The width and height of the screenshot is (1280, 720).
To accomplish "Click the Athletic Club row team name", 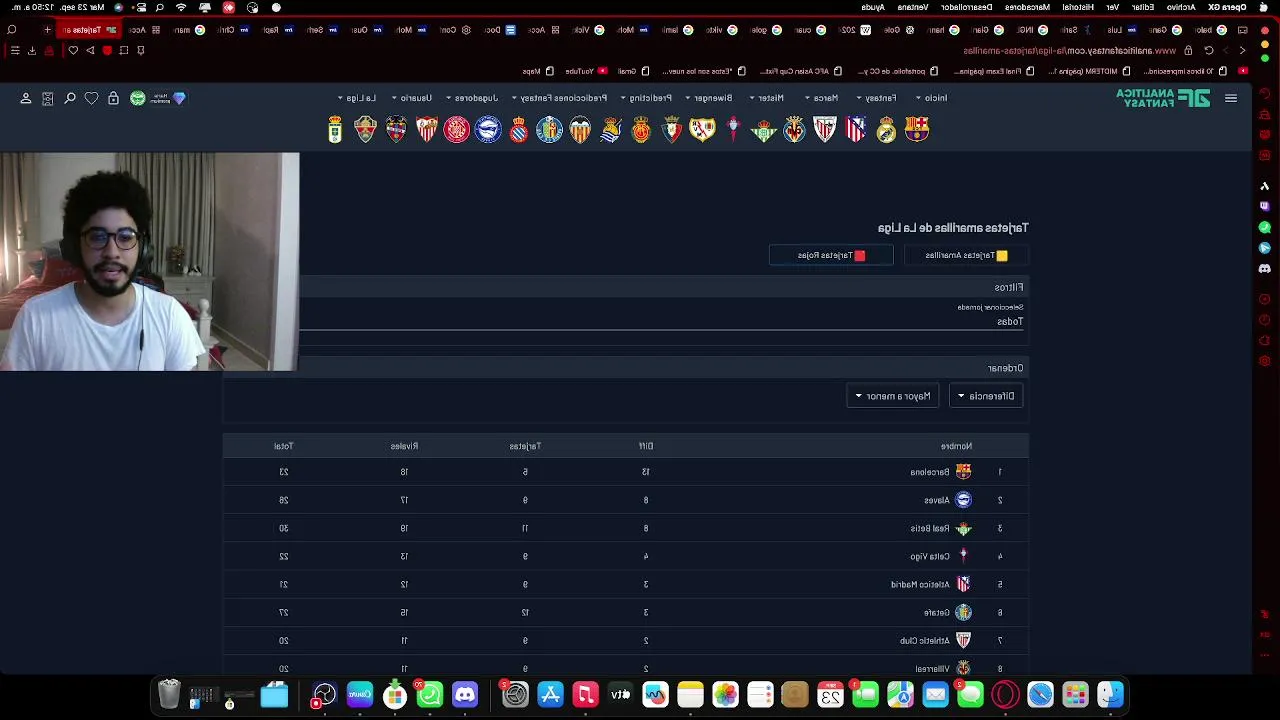I will pos(925,640).
